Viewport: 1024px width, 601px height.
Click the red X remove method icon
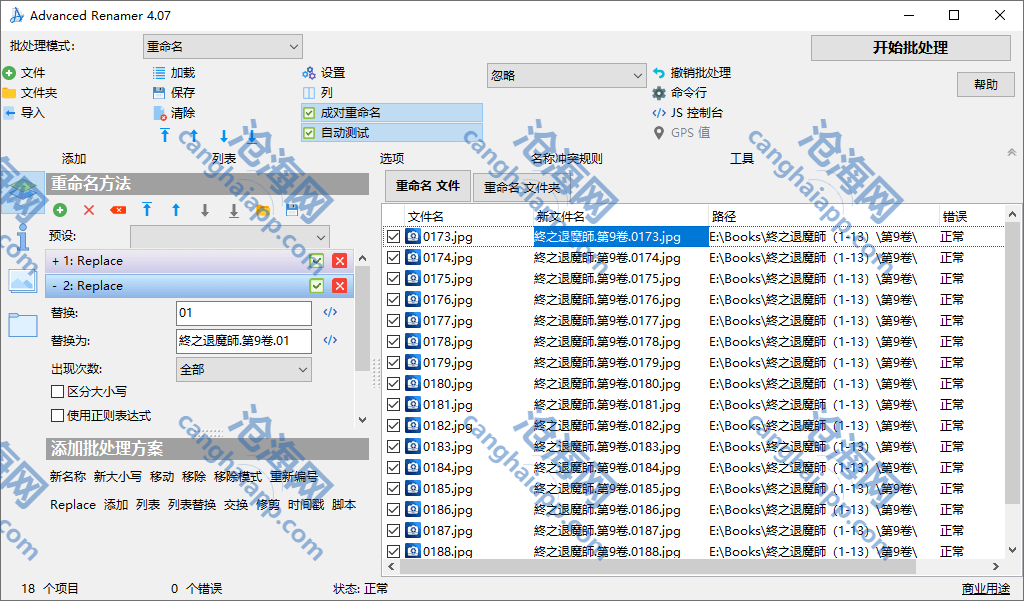(x=89, y=210)
